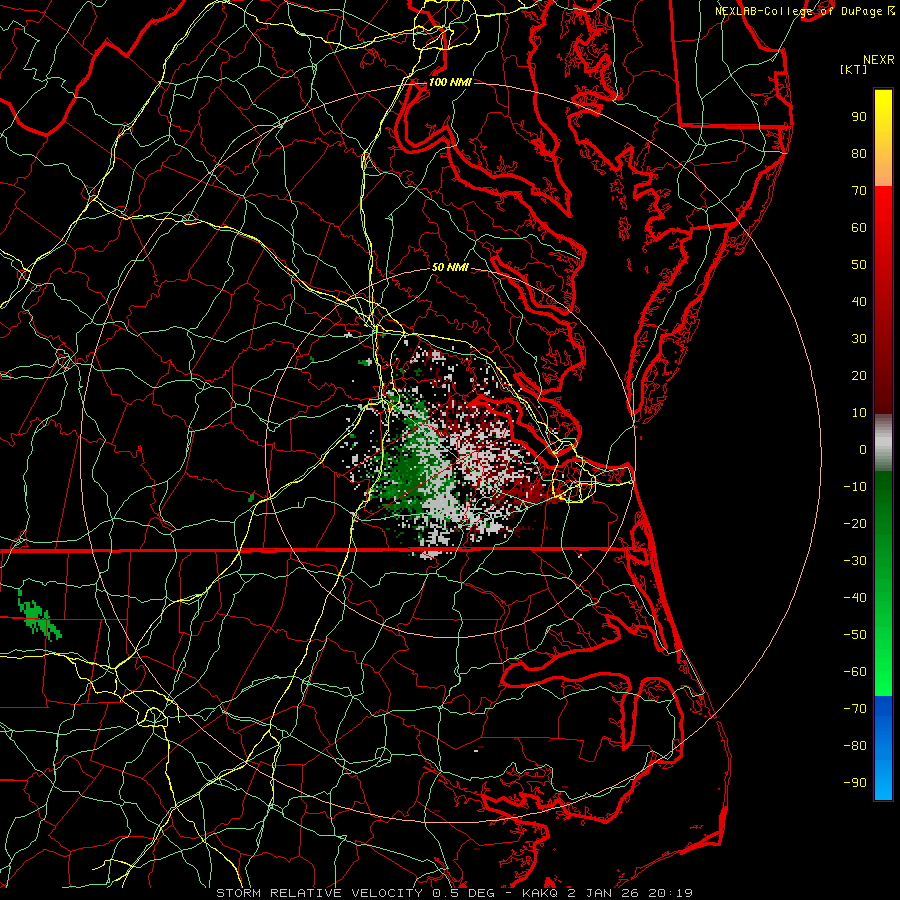Click the 50 value on the velocity scale
Screen dimensions: 900x900
coord(859,265)
